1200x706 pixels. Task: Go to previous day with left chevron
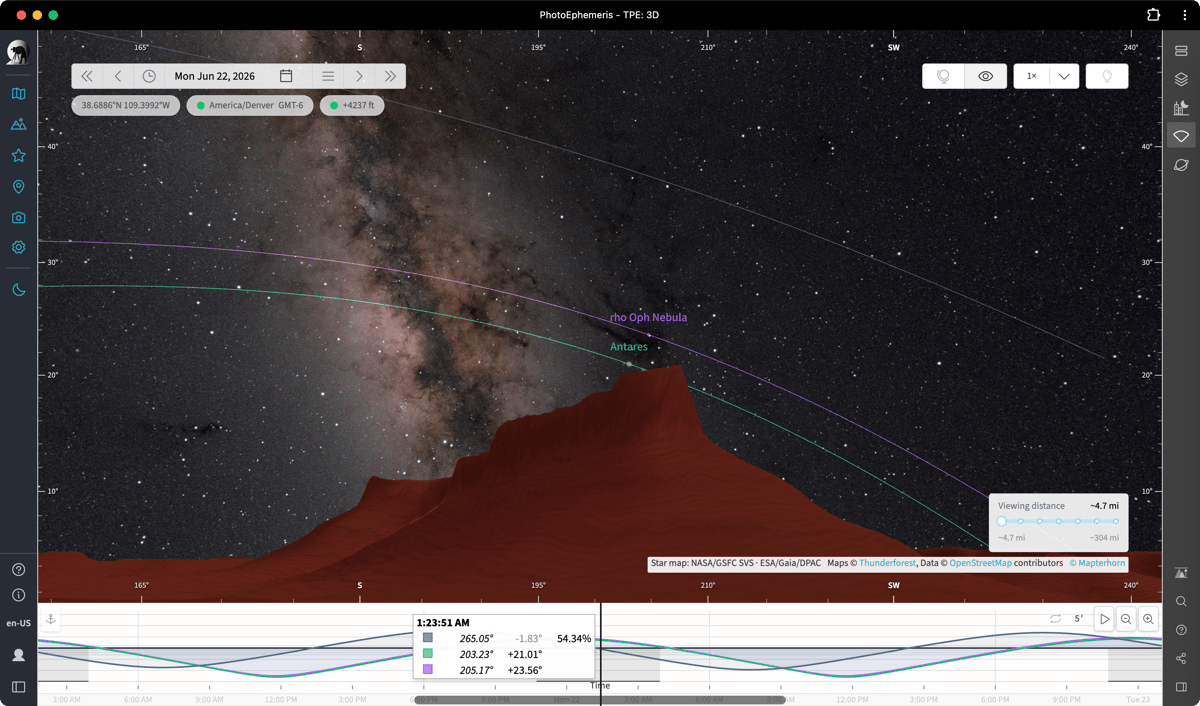118,76
